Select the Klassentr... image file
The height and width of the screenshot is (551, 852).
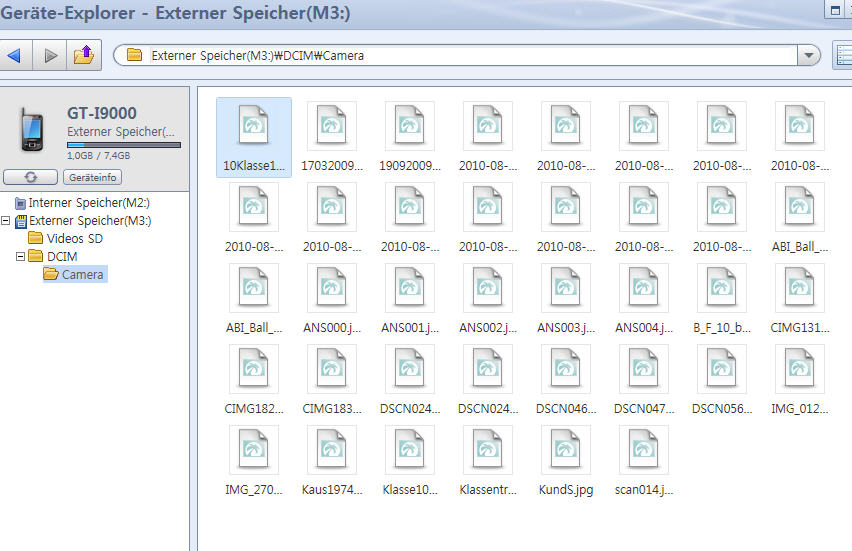click(x=488, y=461)
